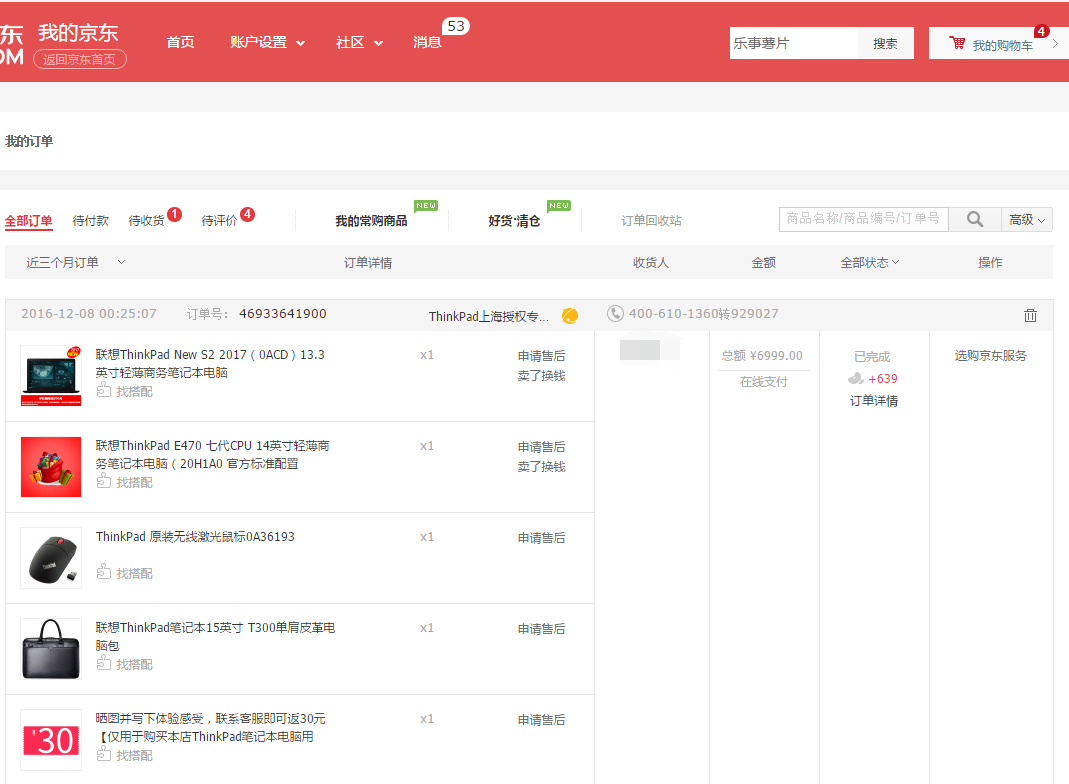
Task: Open 联想ThinkPad E470 product link
Action: point(213,454)
